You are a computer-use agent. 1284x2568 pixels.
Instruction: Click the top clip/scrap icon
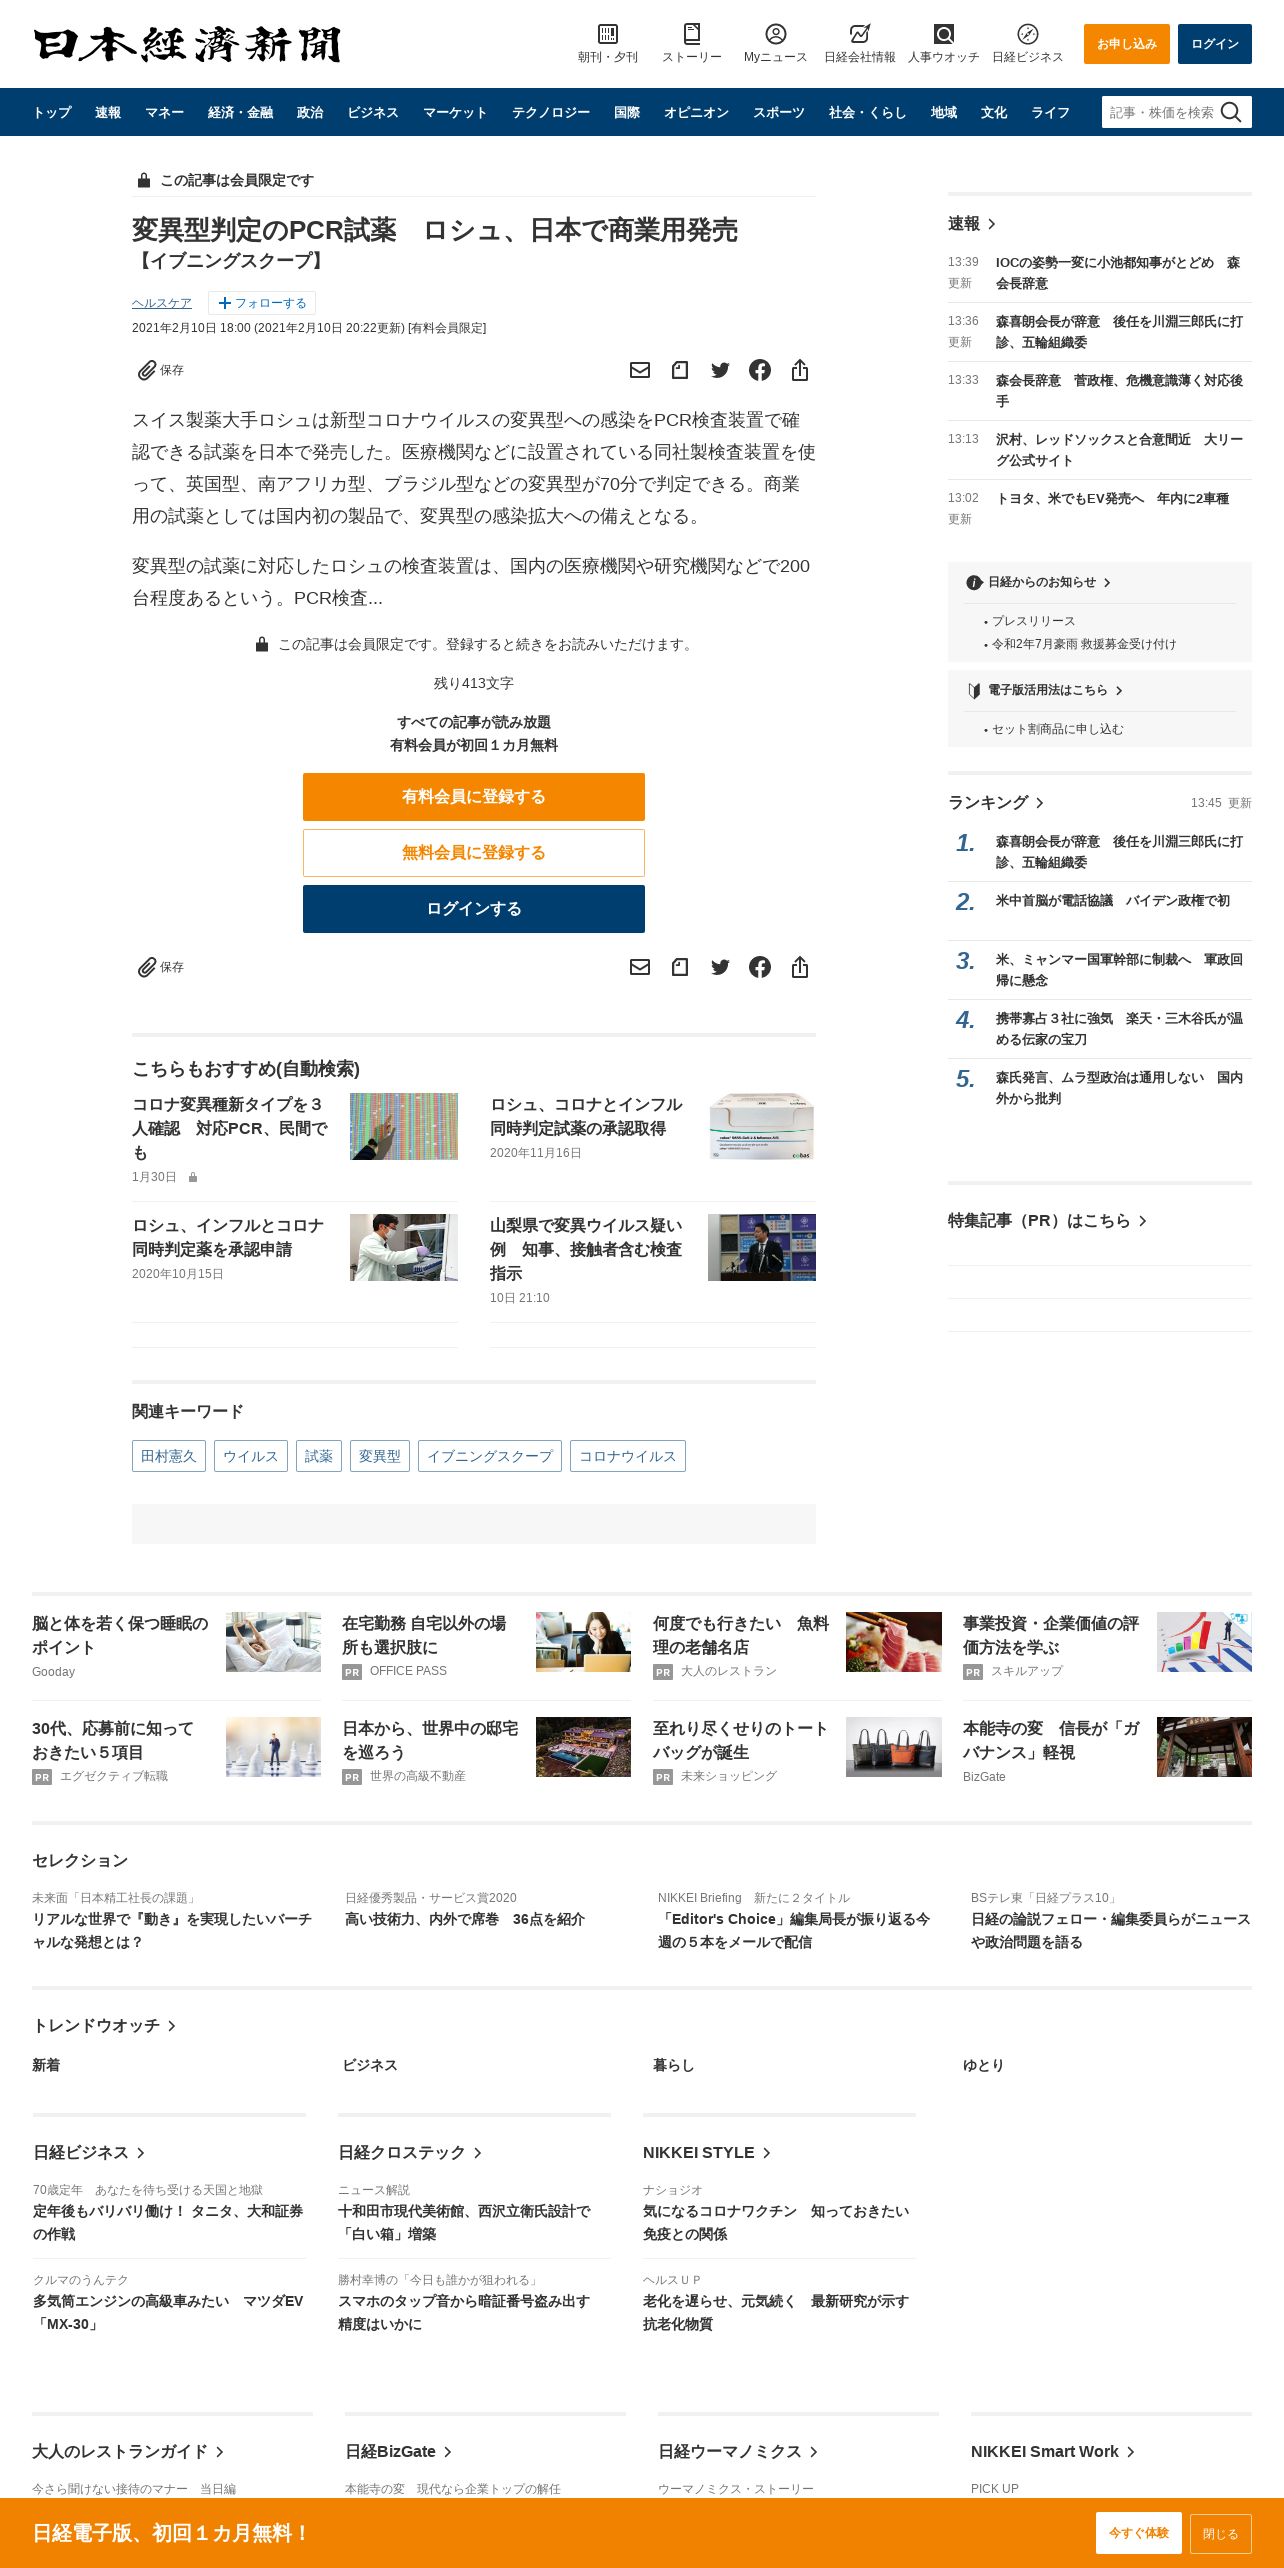click(680, 370)
